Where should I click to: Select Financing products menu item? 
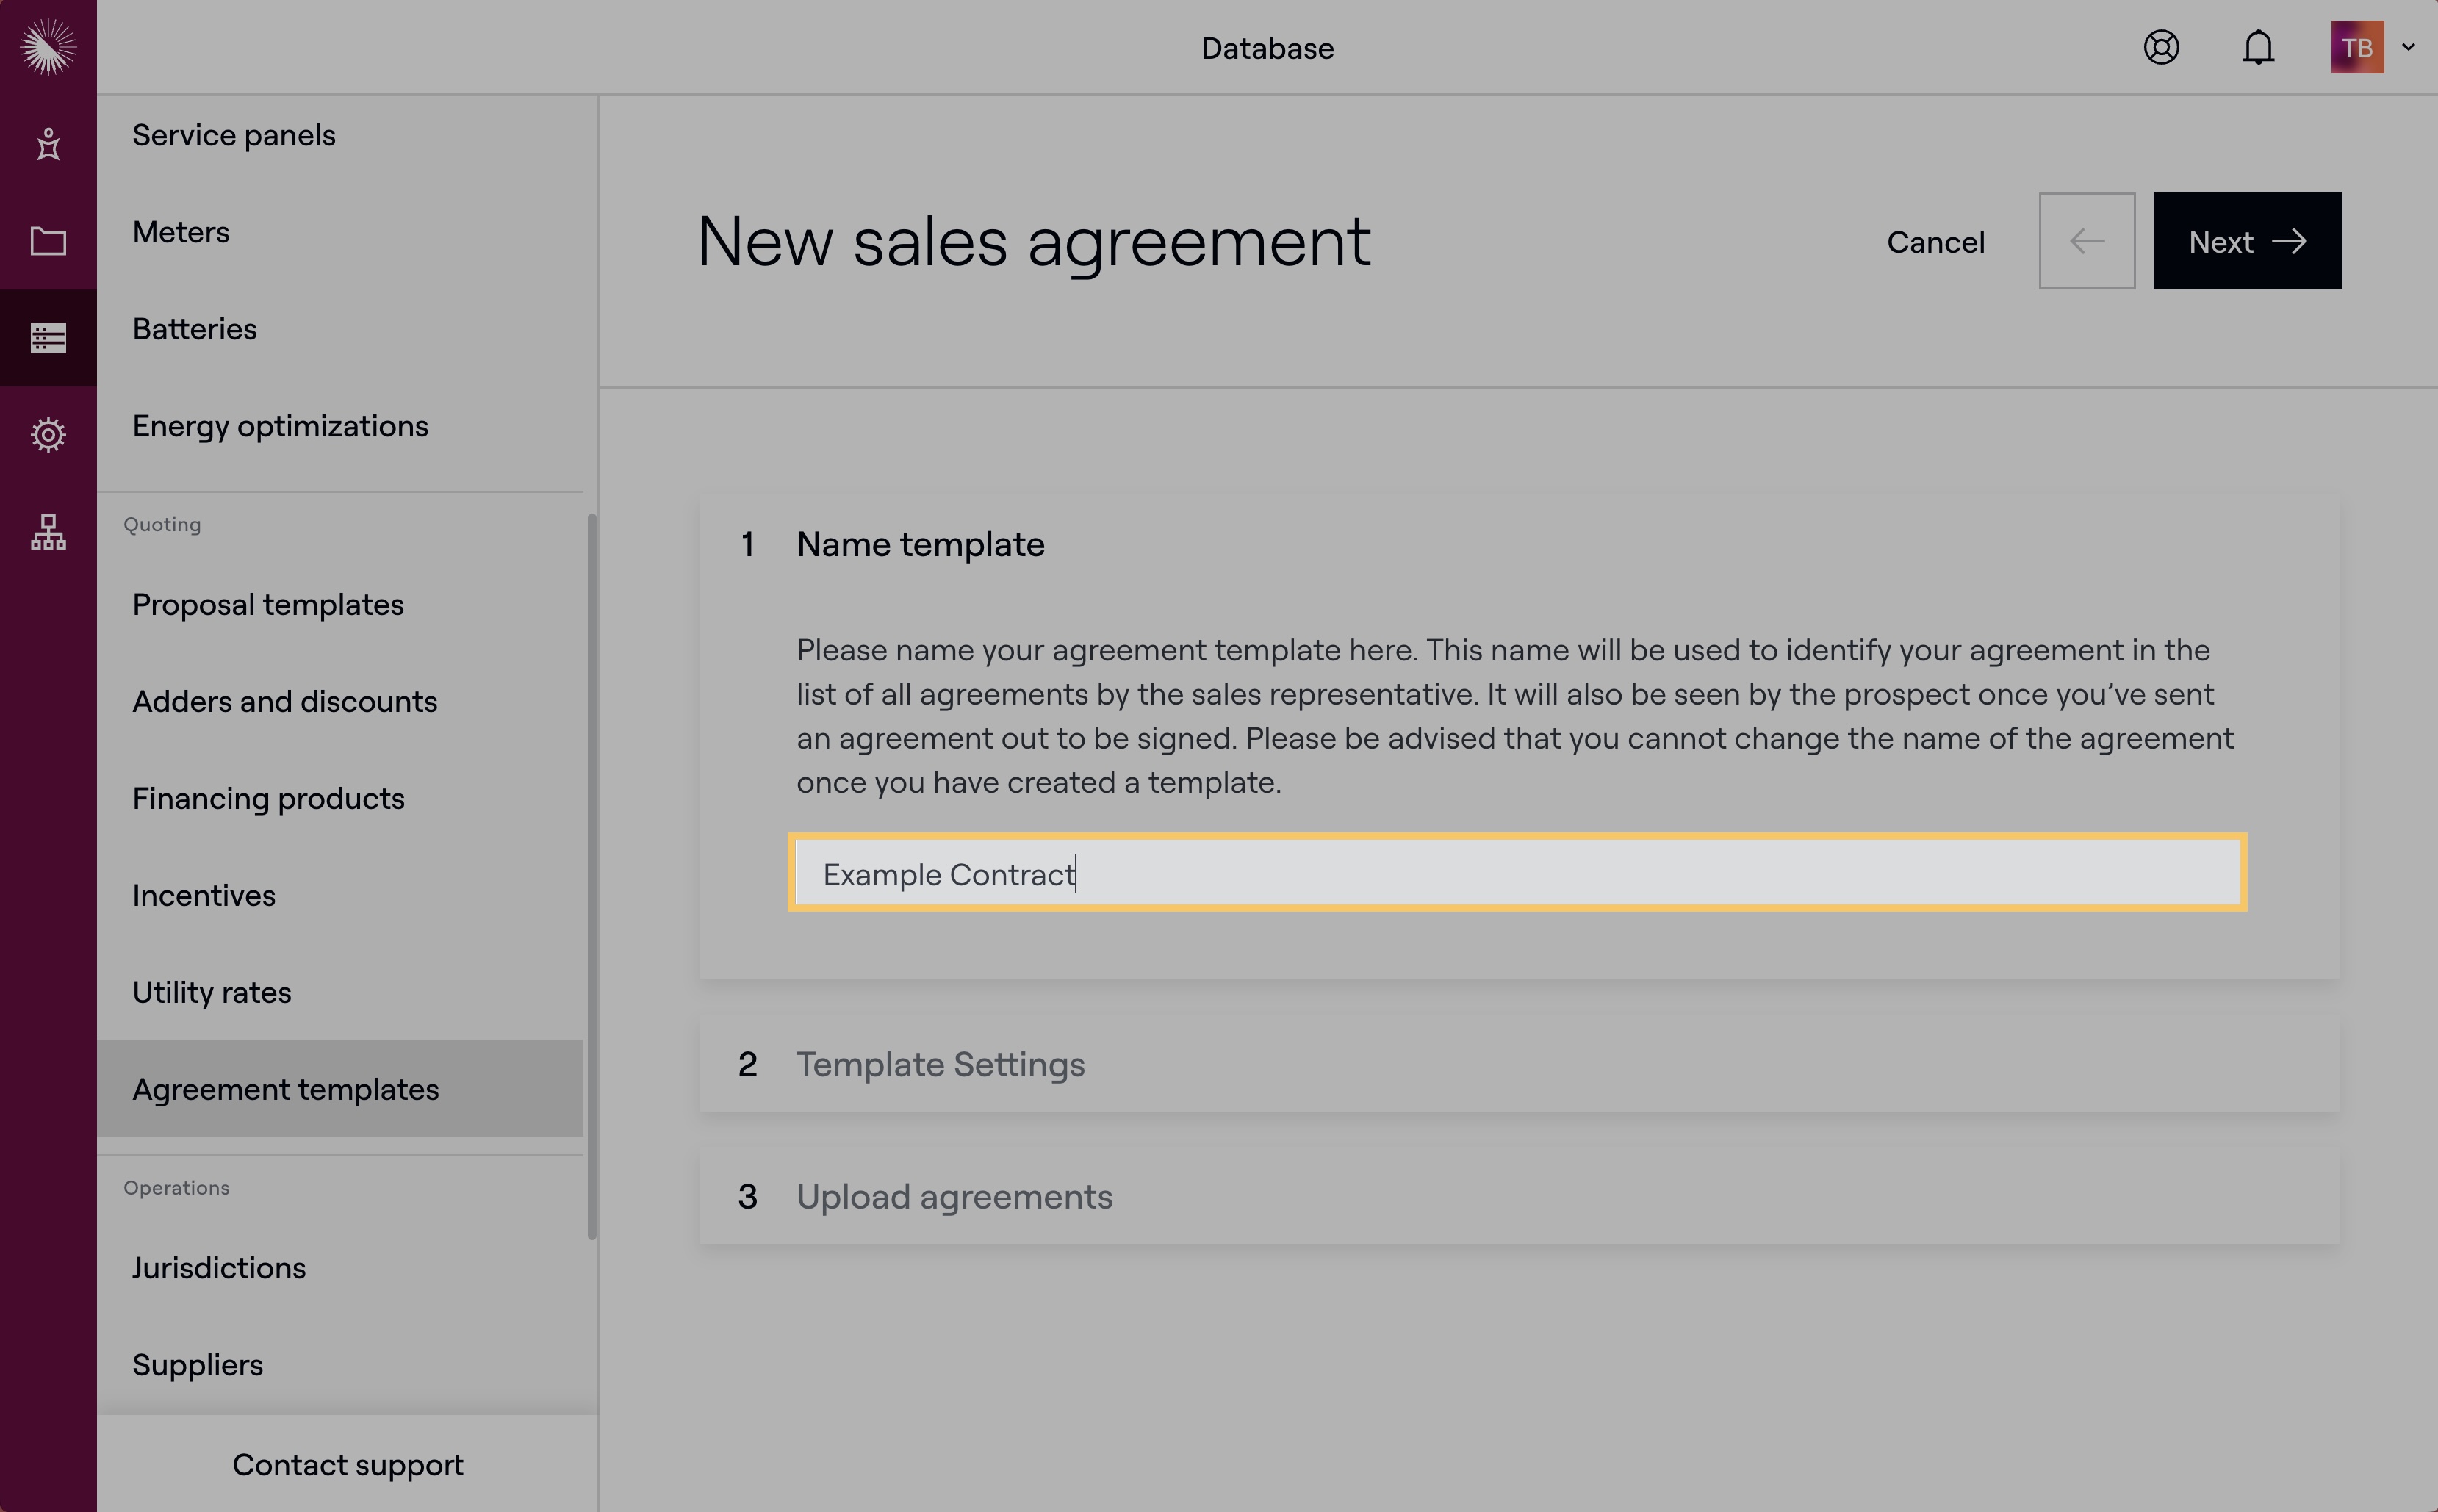pyautogui.click(x=268, y=798)
